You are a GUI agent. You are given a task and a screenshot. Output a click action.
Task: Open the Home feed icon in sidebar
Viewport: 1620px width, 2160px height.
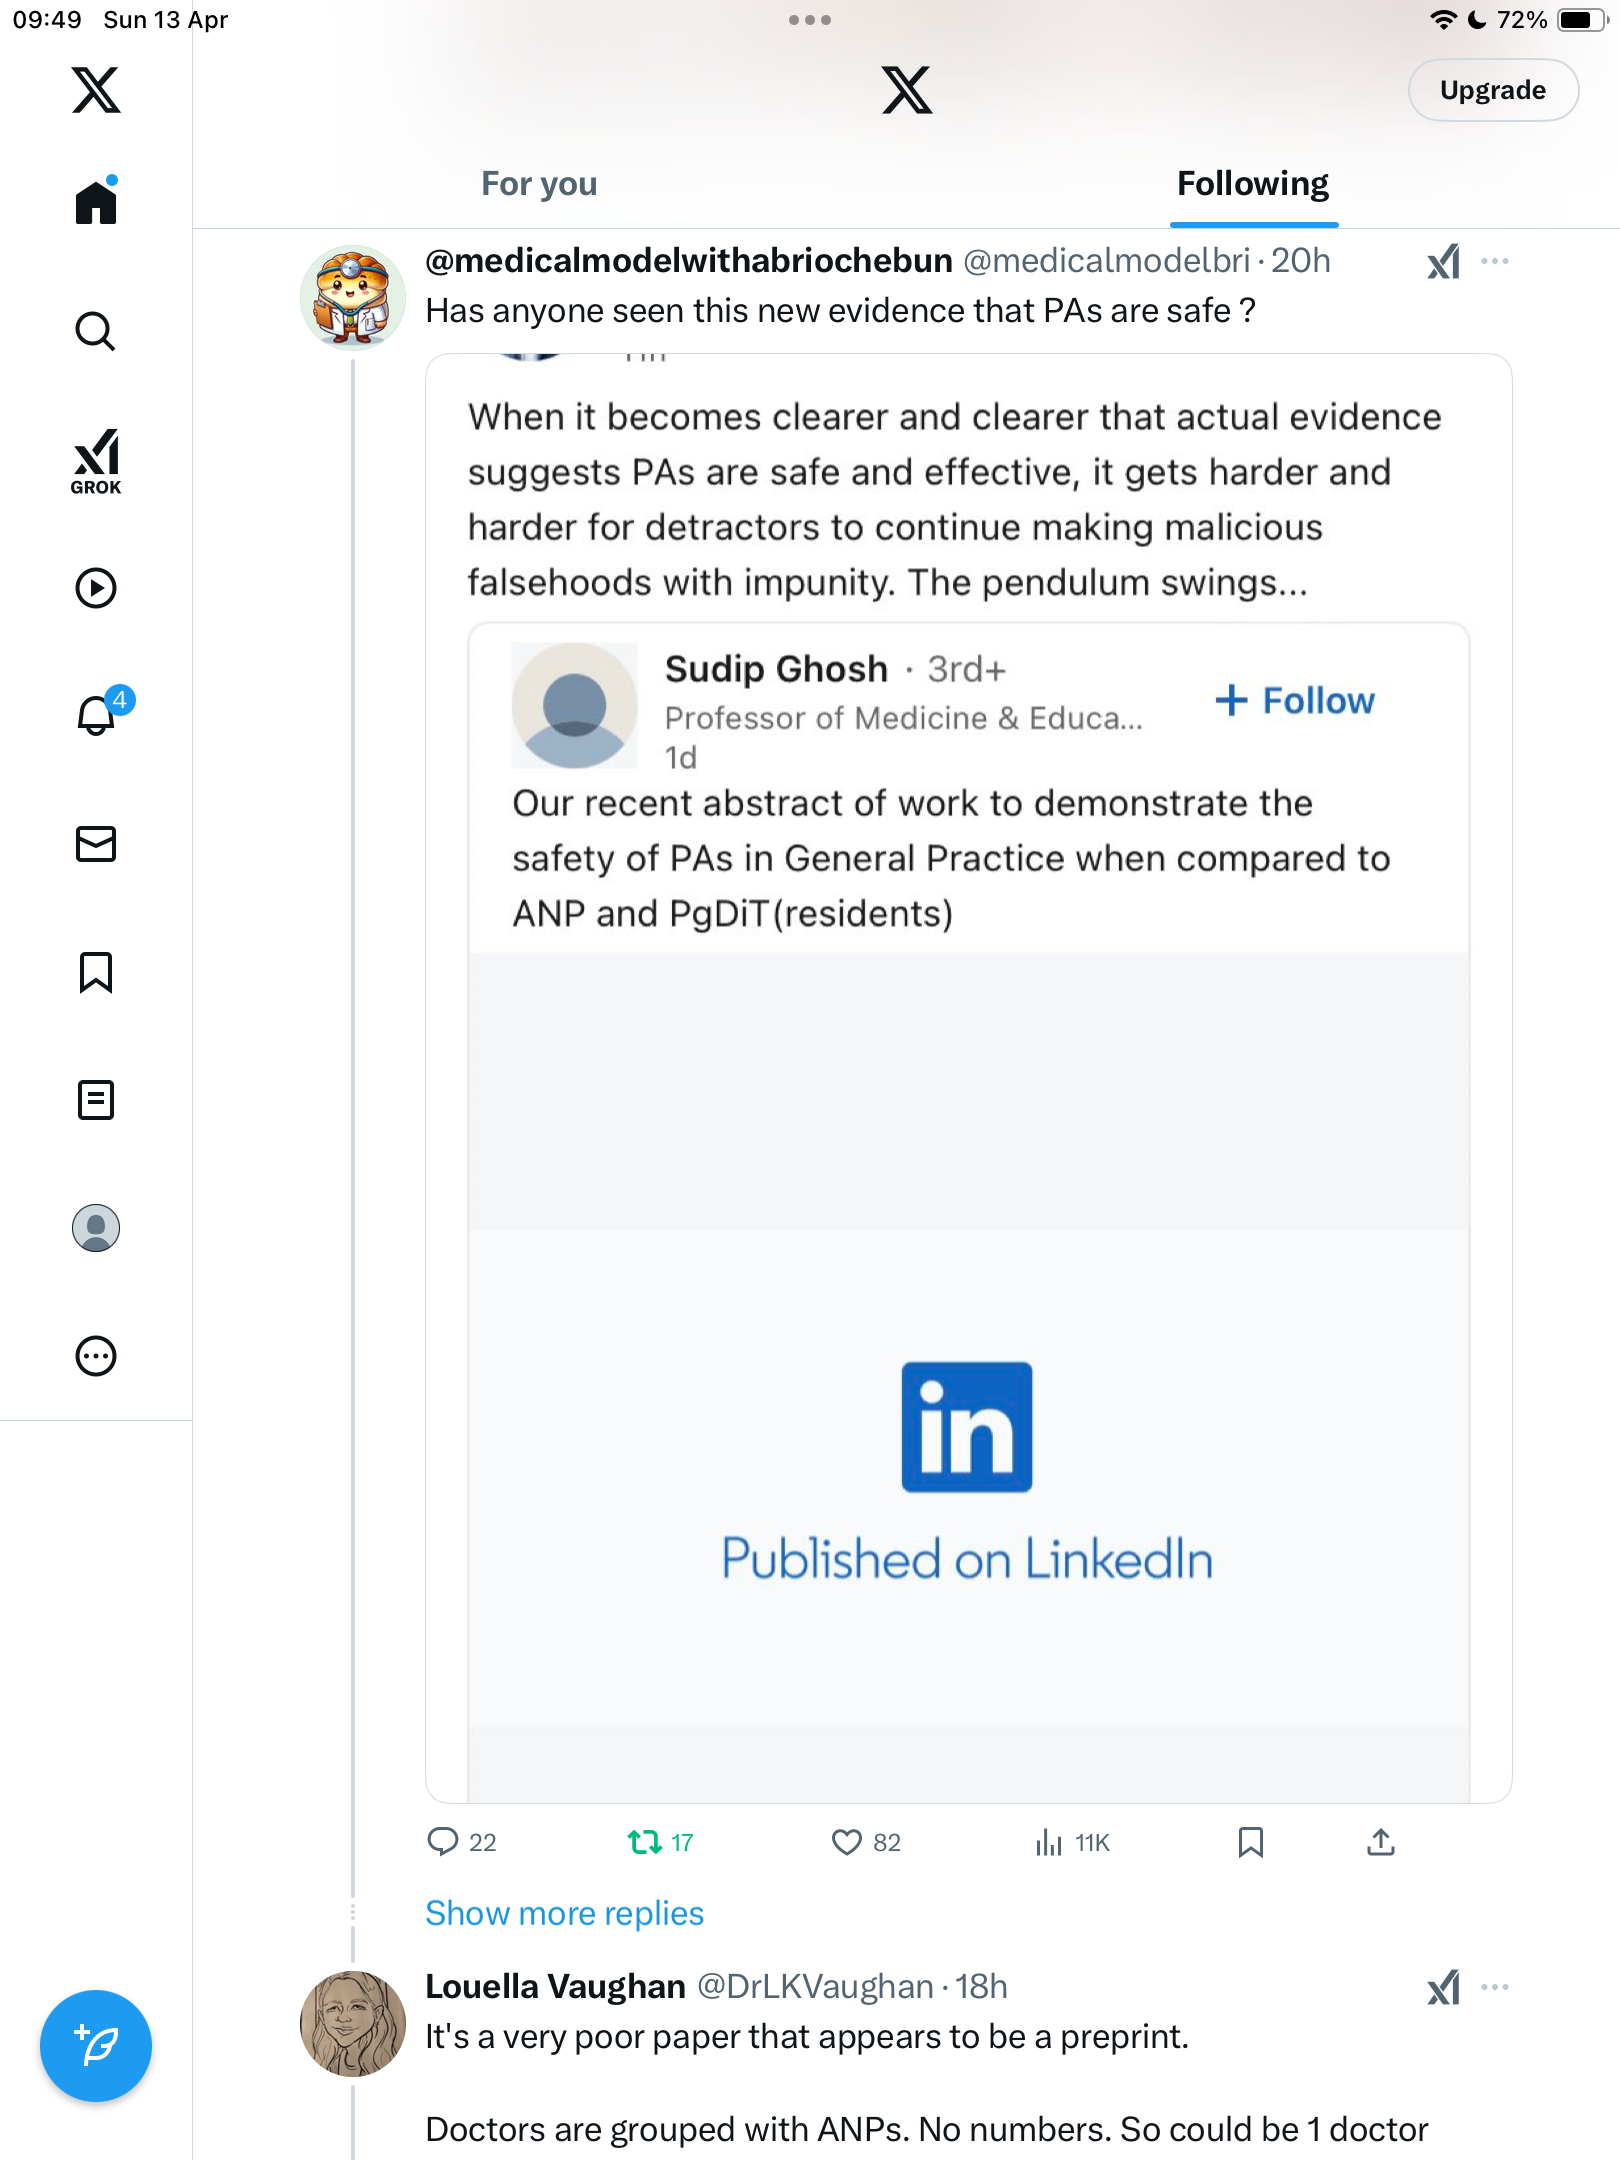click(96, 202)
